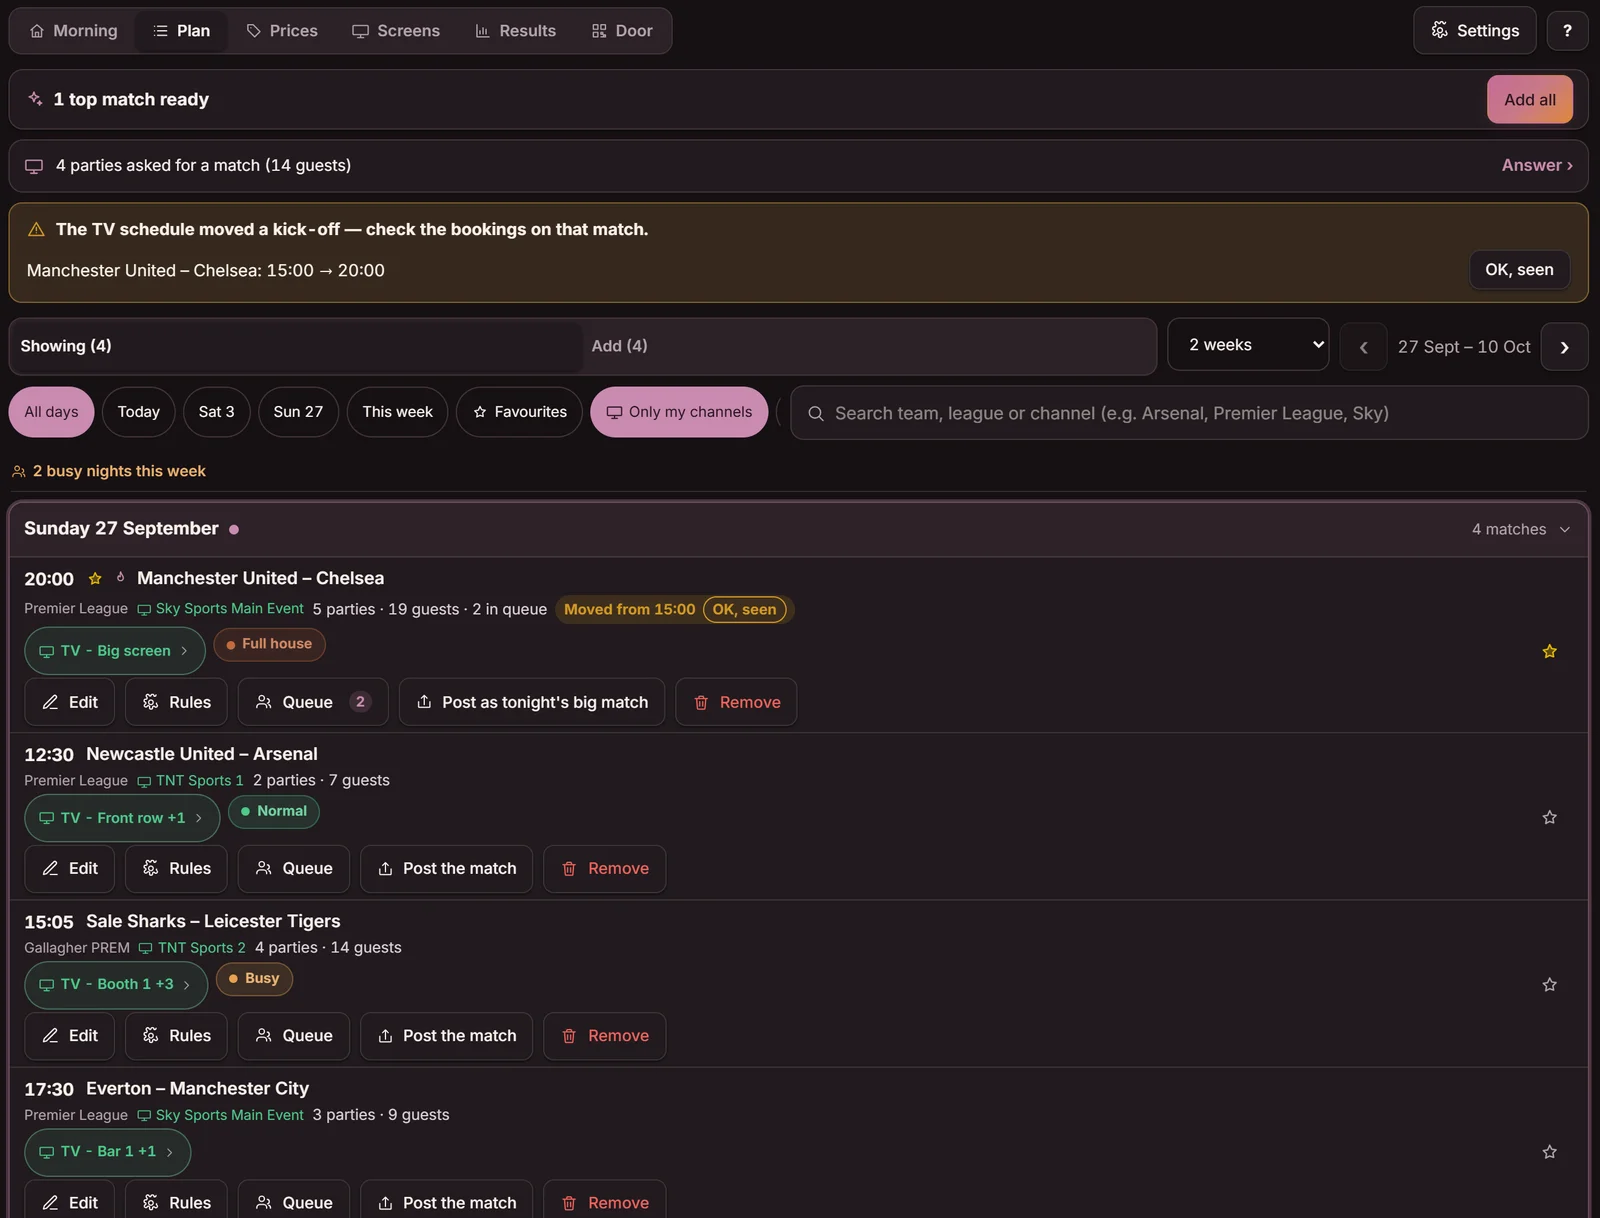Star the Newcastle United – Arsenal match
Viewport: 1600px width, 1218px height.
tap(1549, 818)
